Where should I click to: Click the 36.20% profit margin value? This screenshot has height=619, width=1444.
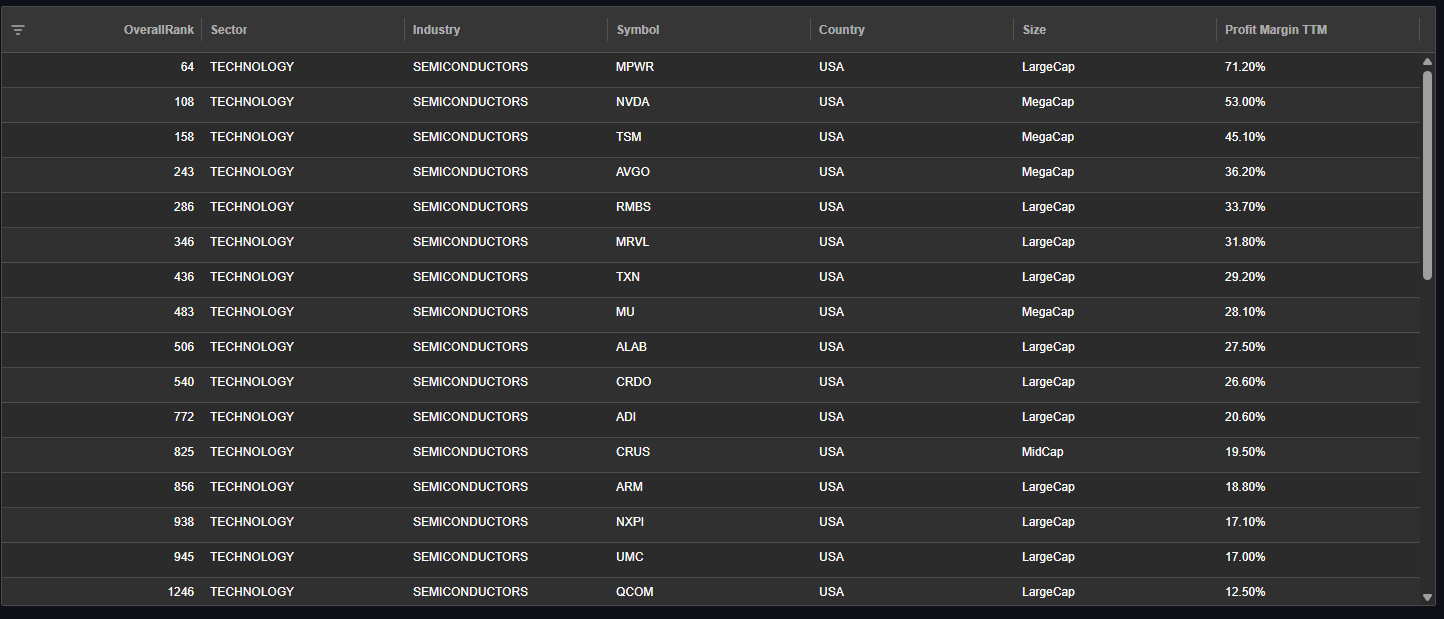1245,172
